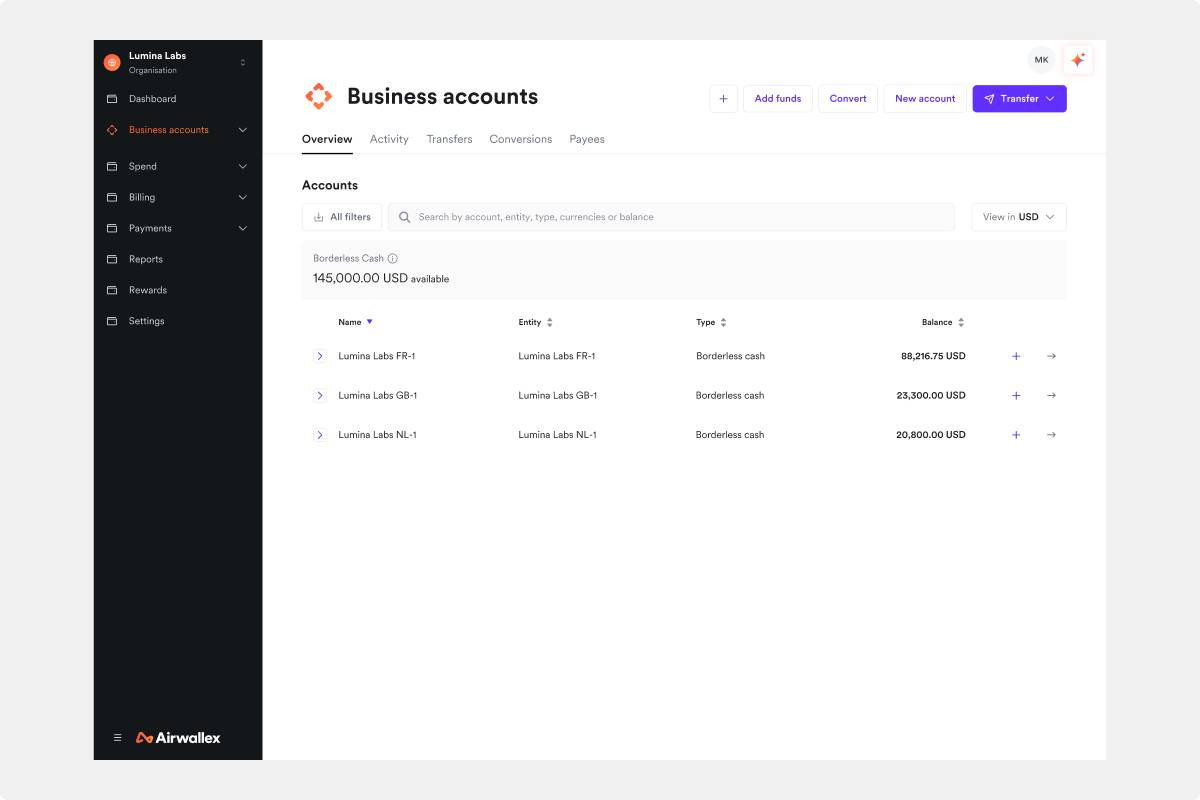Click the Airwallex logo

[178, 738]
